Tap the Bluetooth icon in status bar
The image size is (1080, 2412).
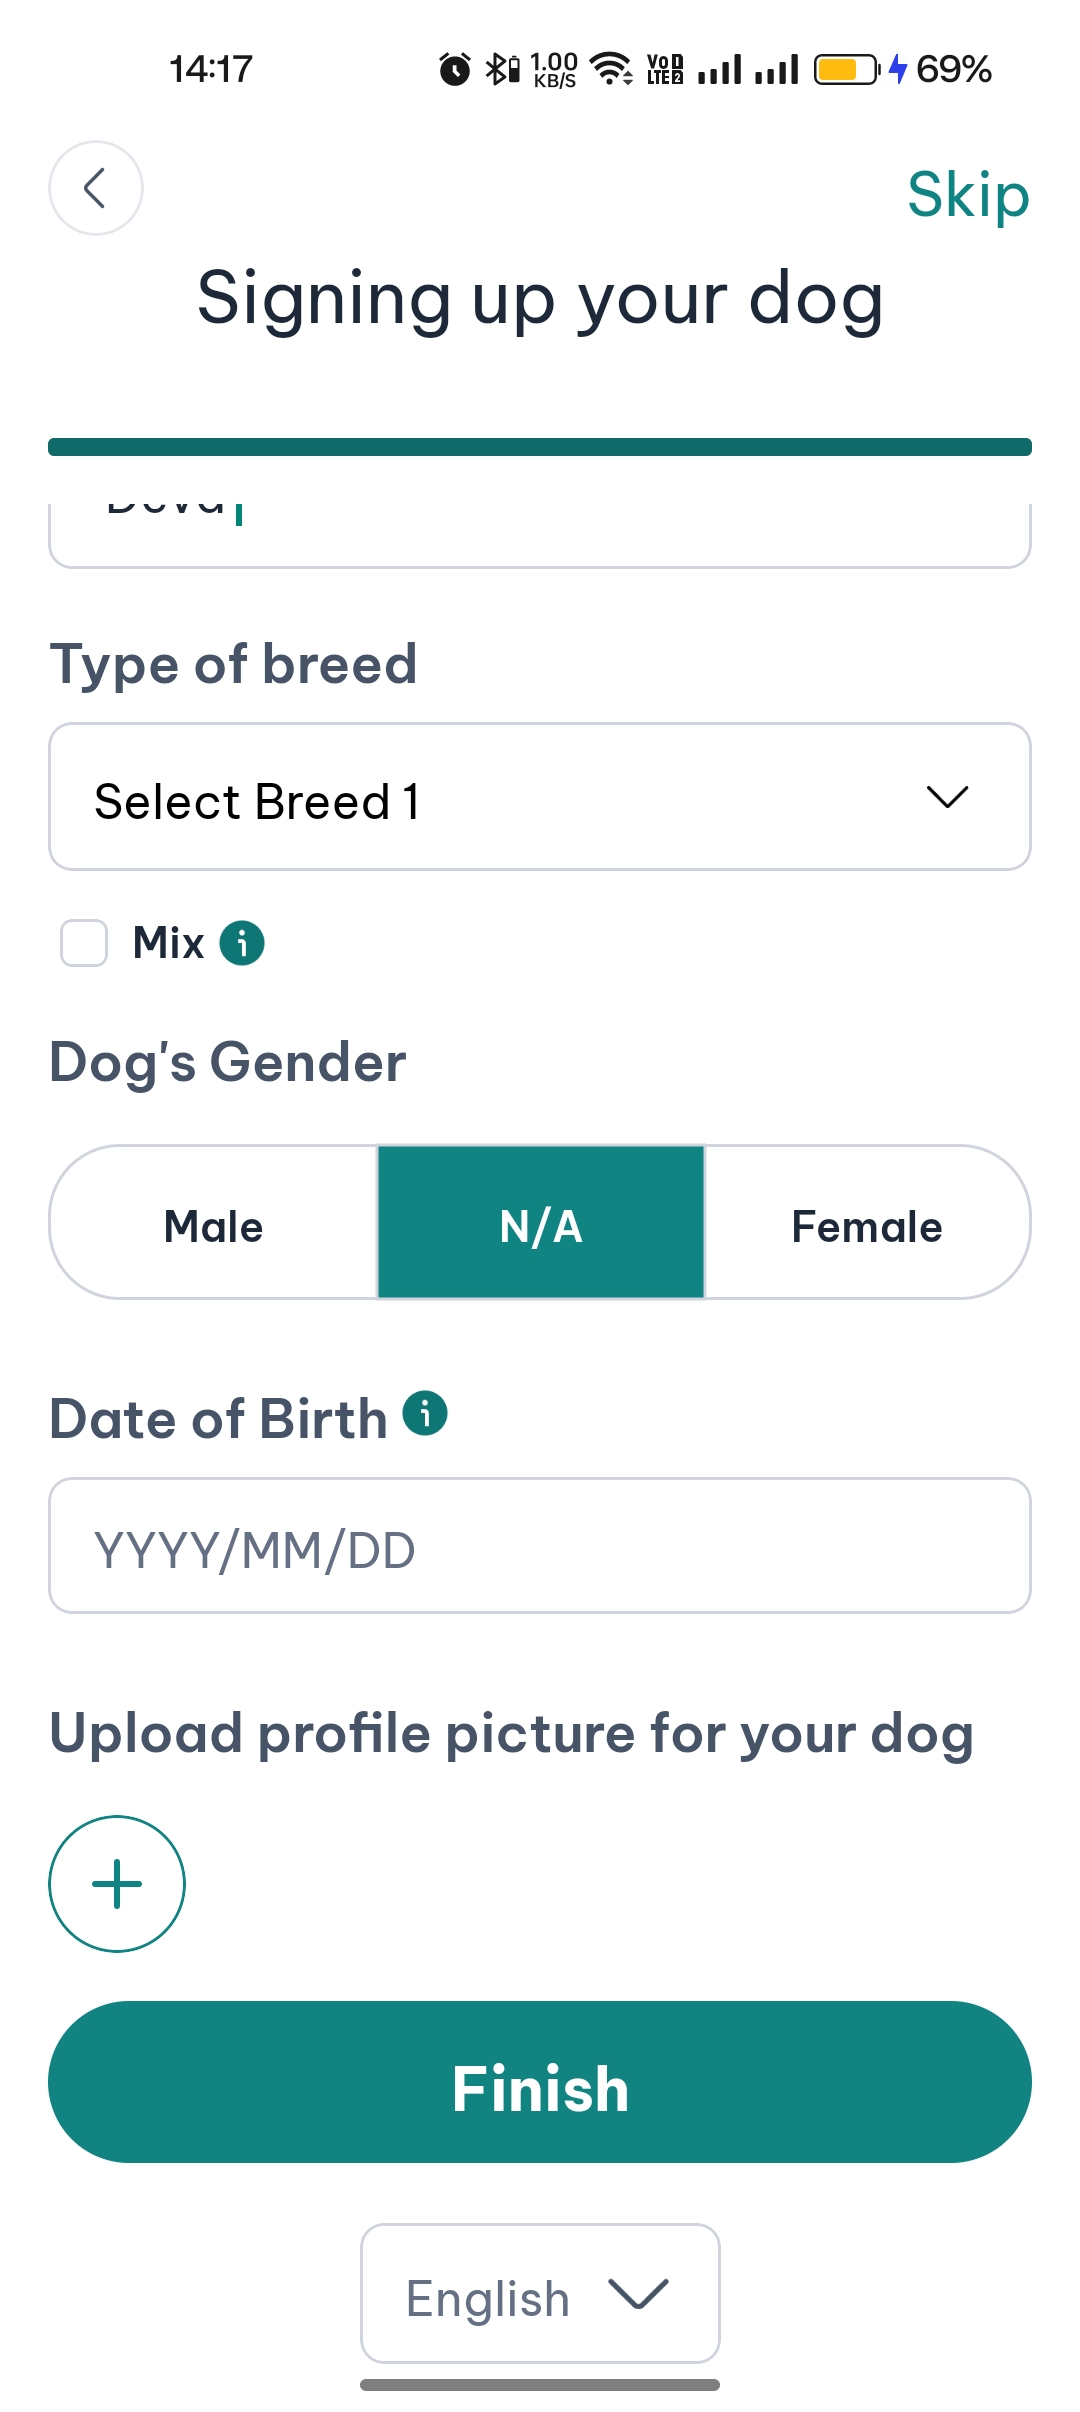[497, 69]
